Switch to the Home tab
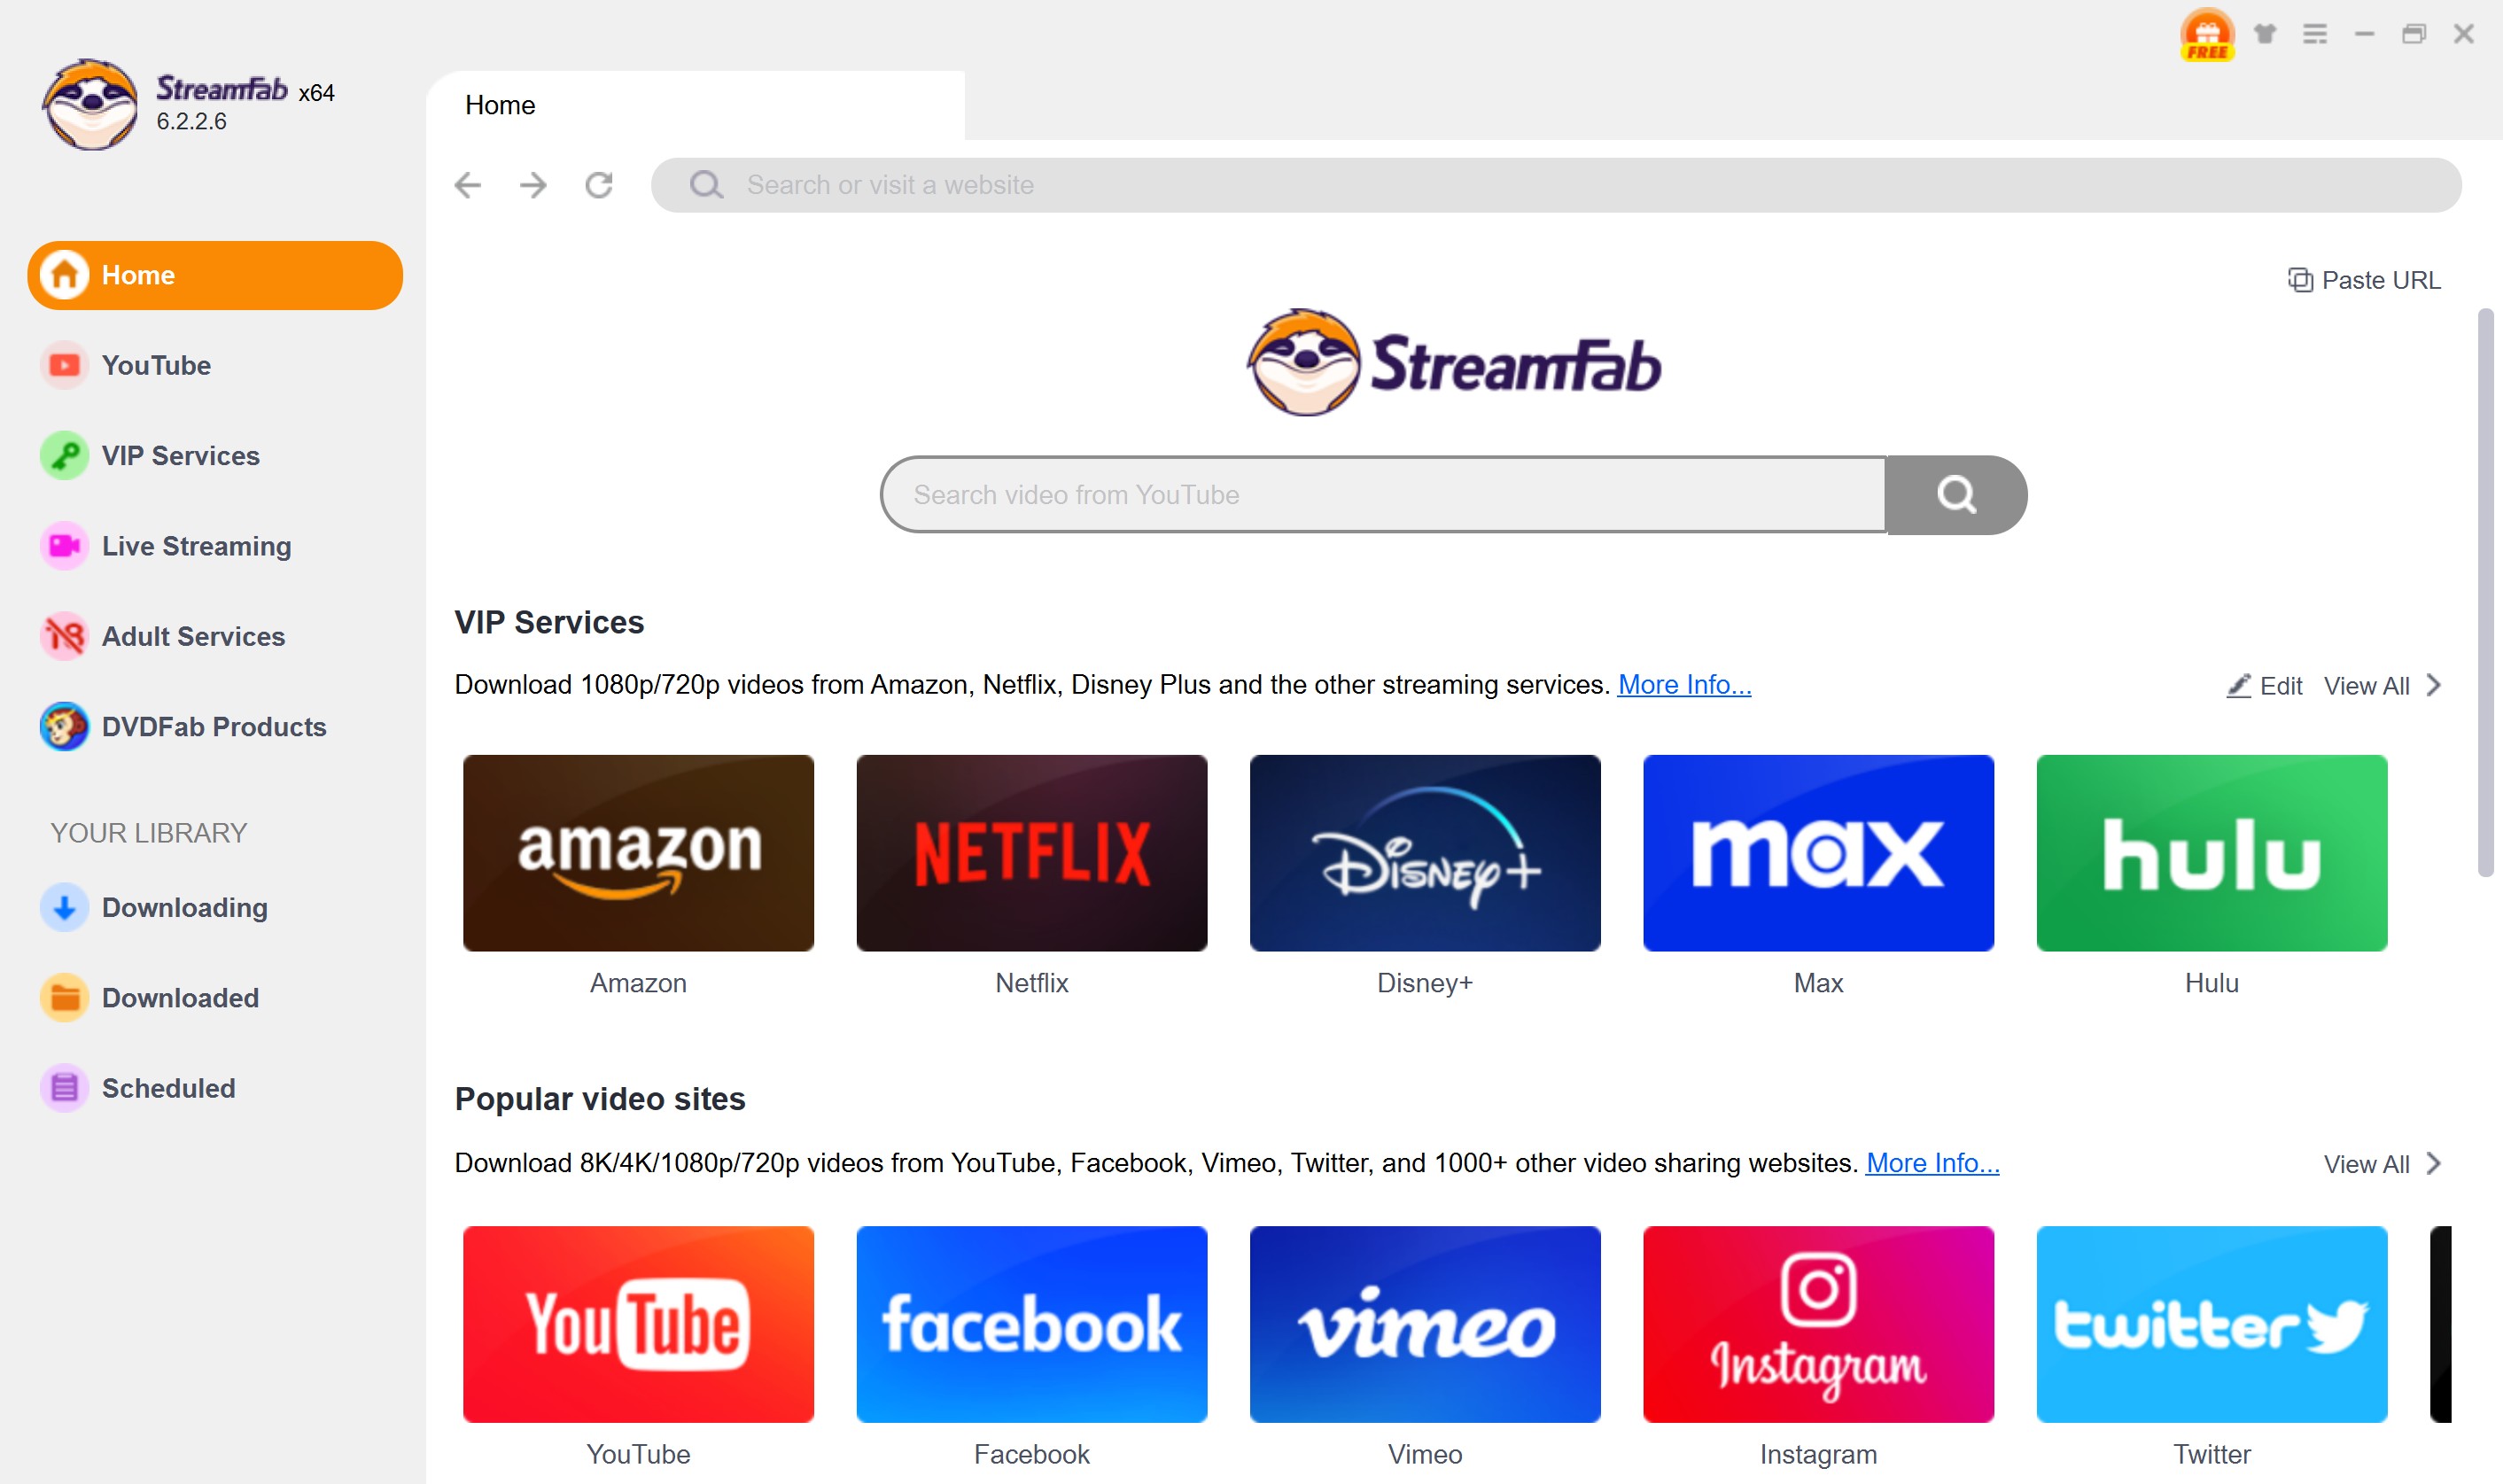 696,105
